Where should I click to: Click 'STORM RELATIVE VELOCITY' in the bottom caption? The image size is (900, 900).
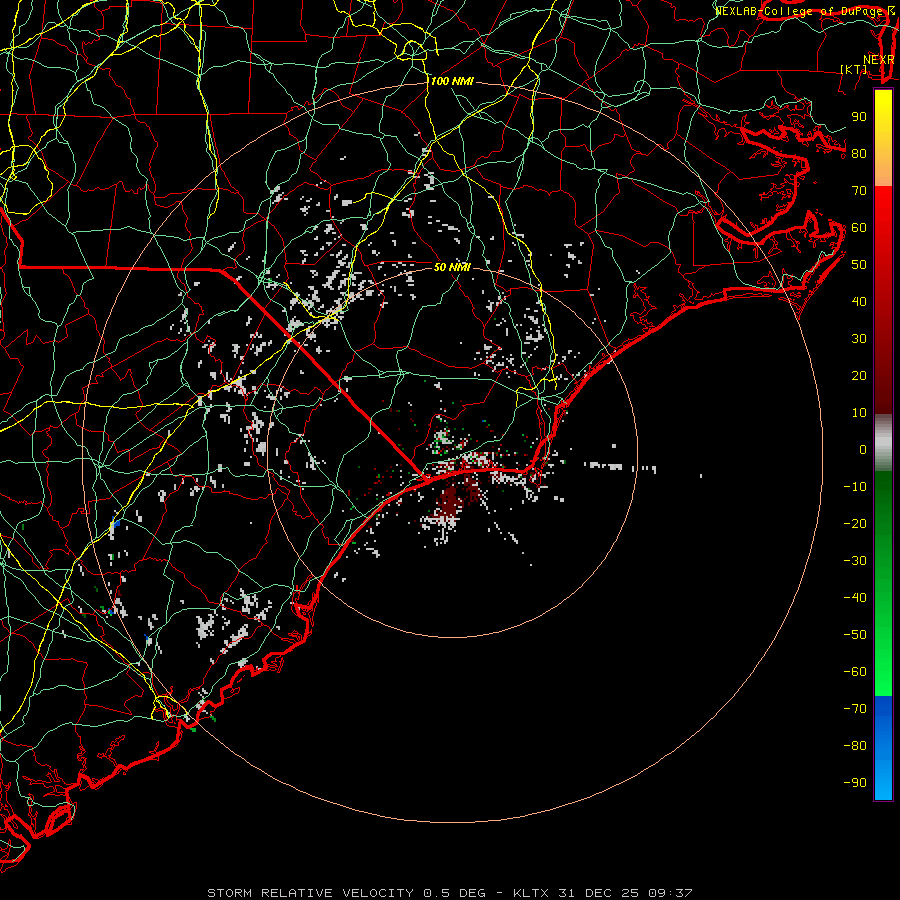[x=310, y=893]
